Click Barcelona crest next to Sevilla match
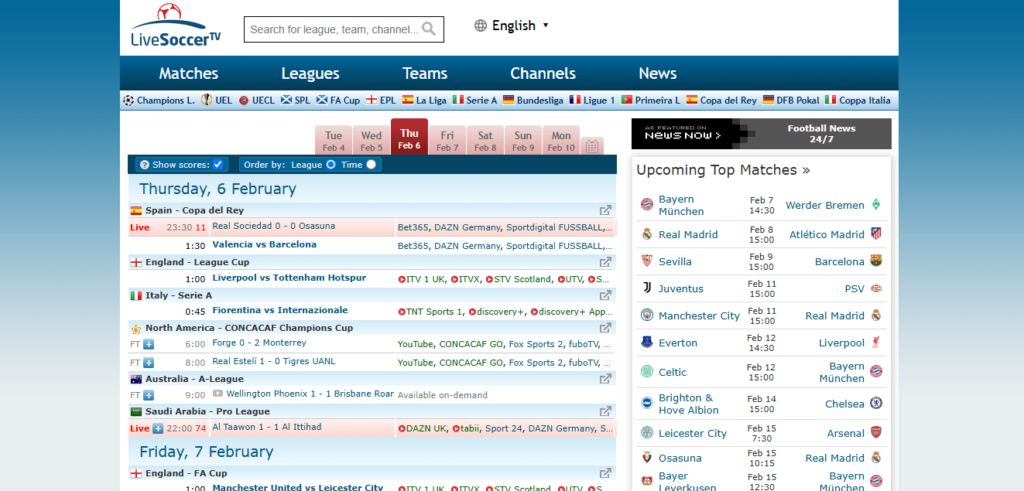This screenshot has width=1024, height=491. [x=876, y=261]
